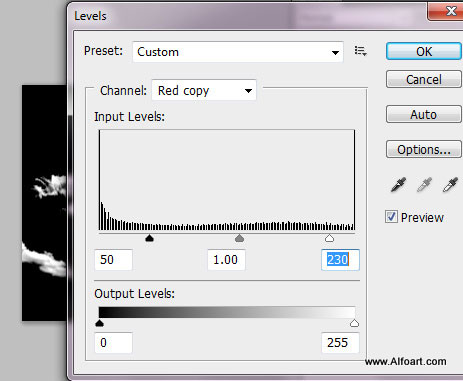Click the output levels field showing 255
463x381 pixels.
pos(340,343)
